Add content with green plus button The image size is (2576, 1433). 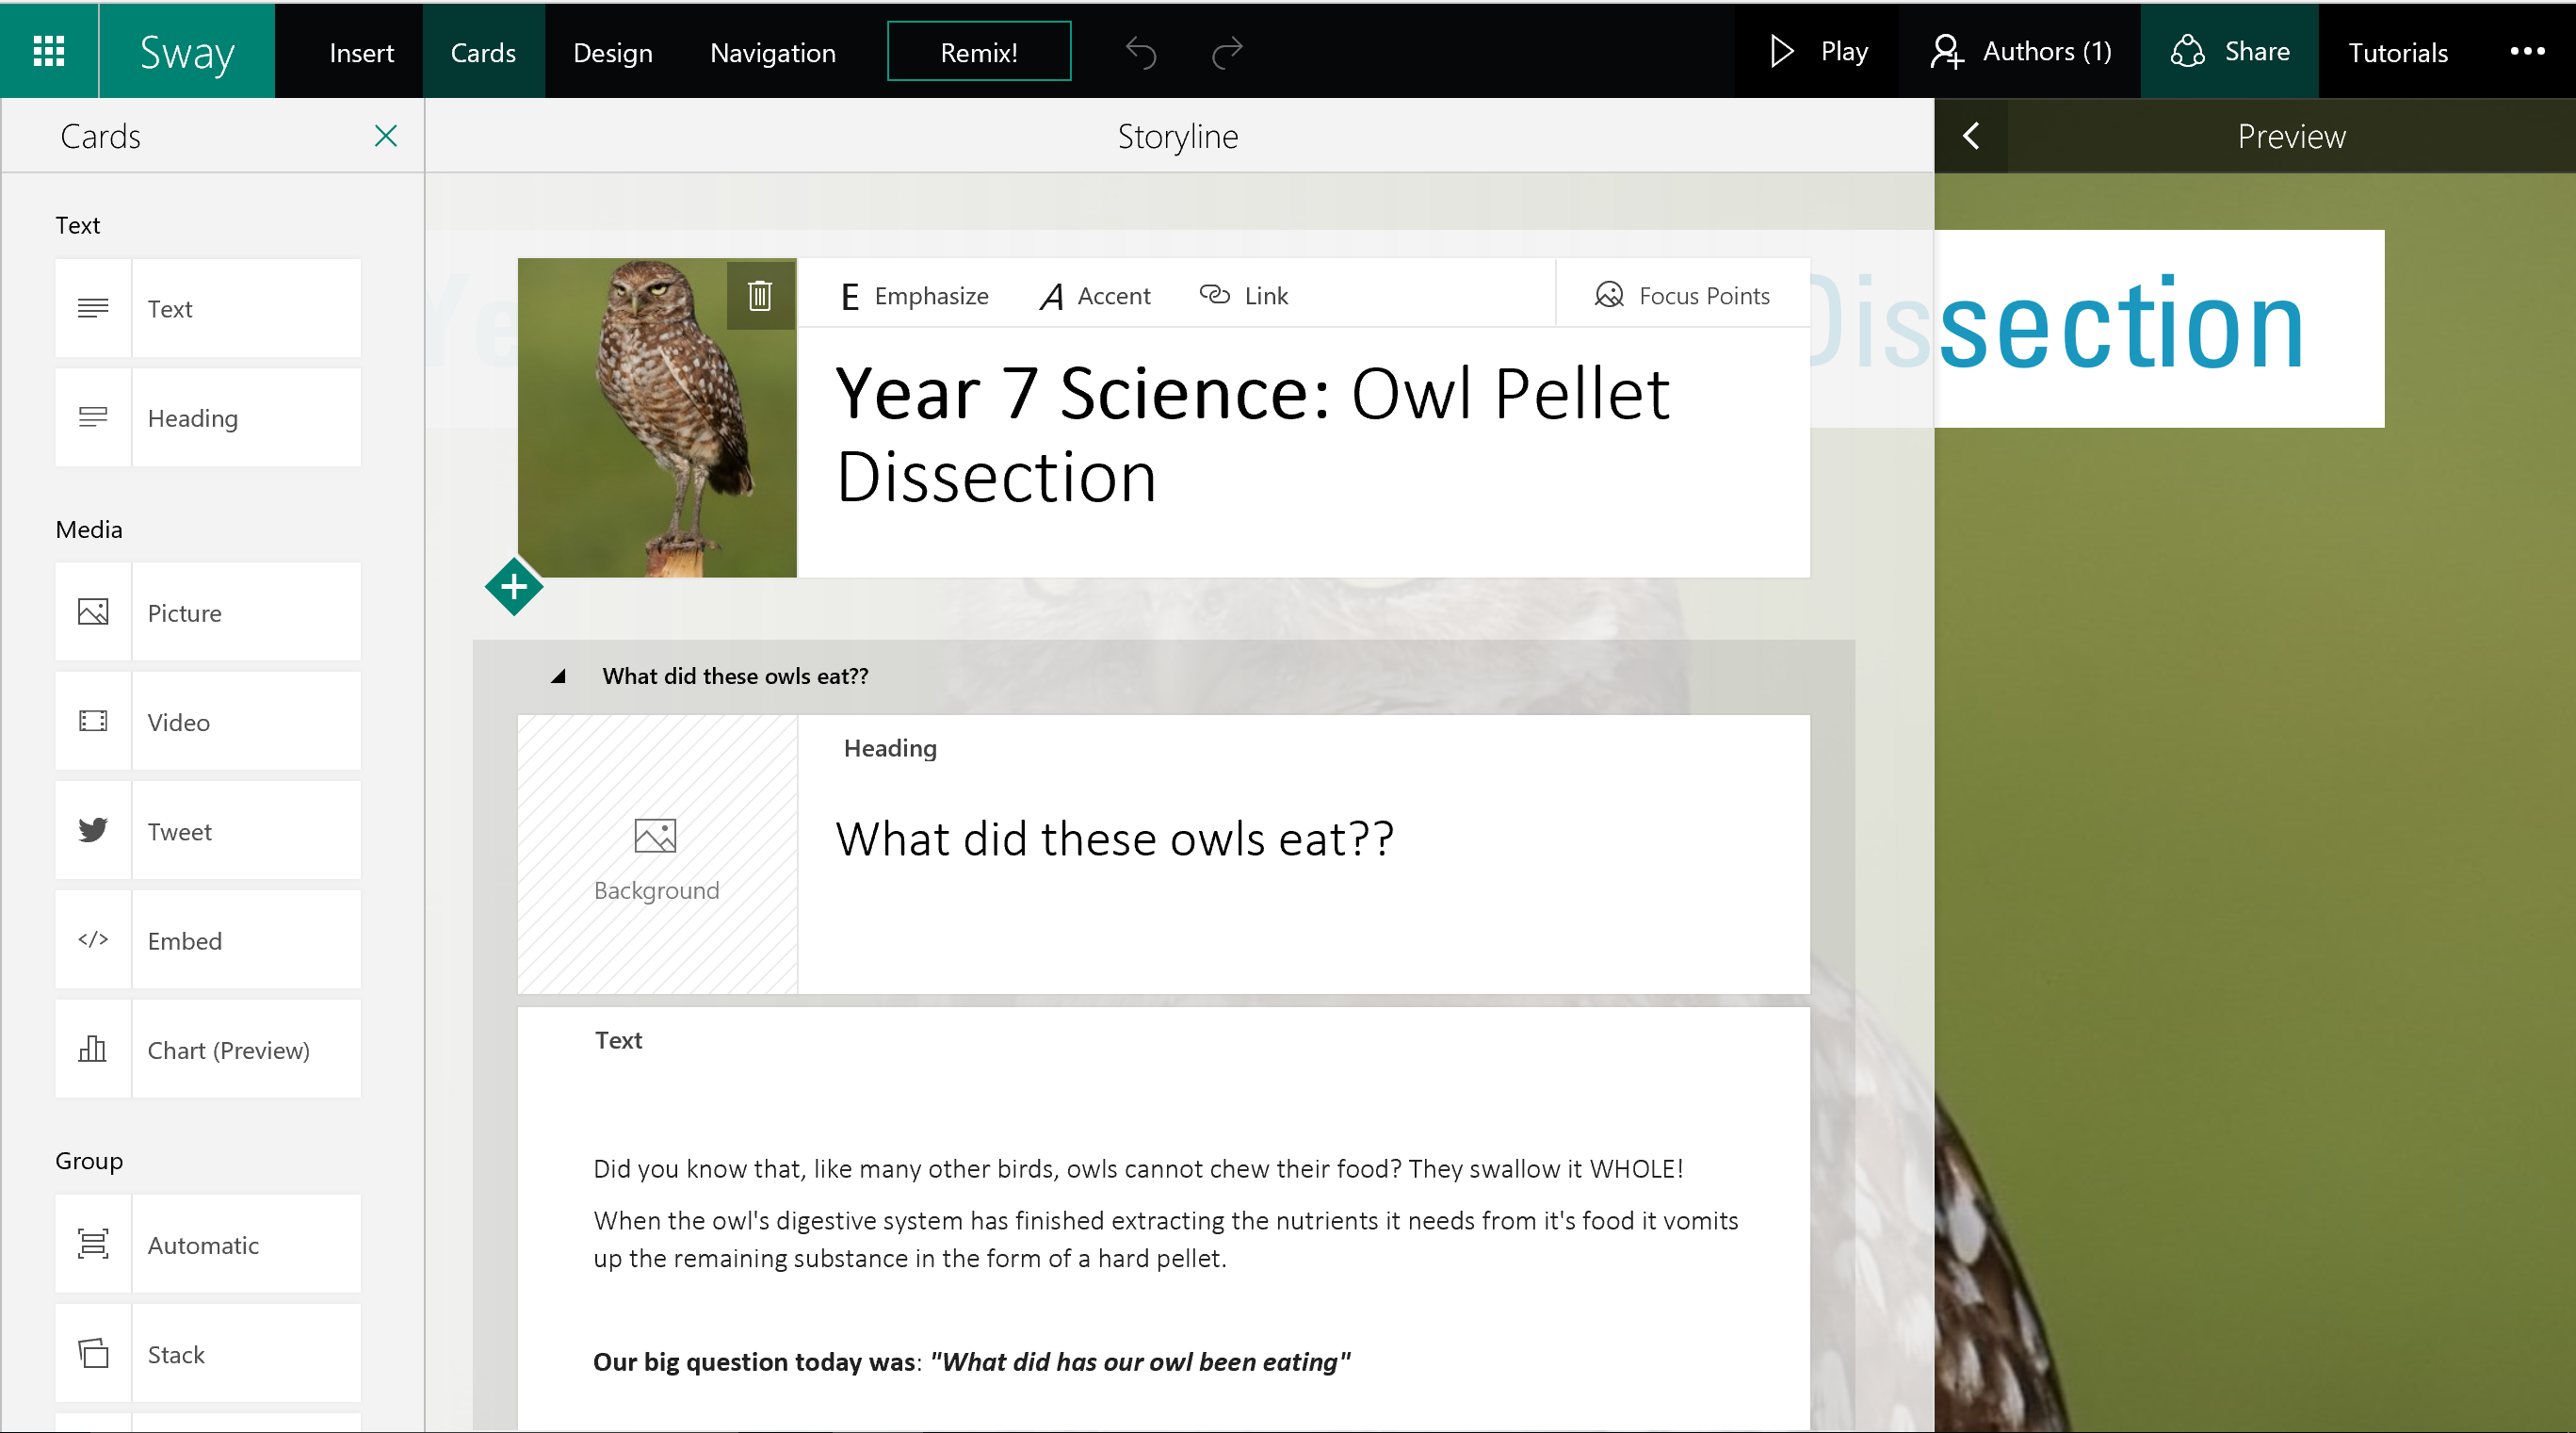pyautogui.click(x=514, y=587)
